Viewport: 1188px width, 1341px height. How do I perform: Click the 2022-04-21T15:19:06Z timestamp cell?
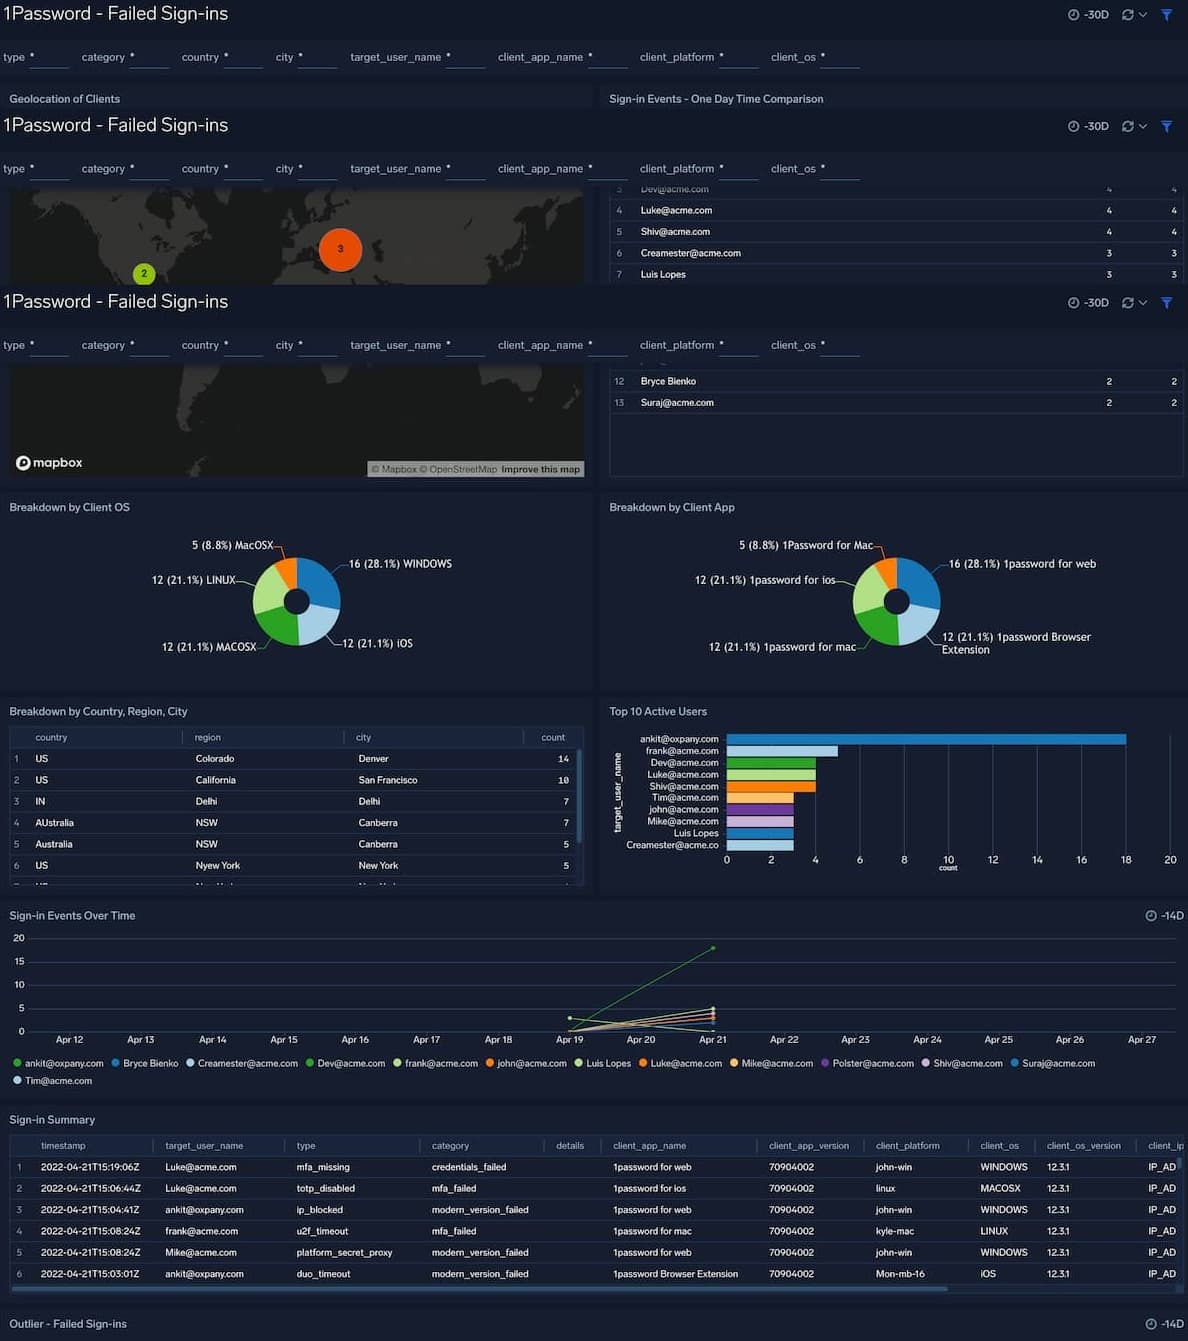[90, 1167]
